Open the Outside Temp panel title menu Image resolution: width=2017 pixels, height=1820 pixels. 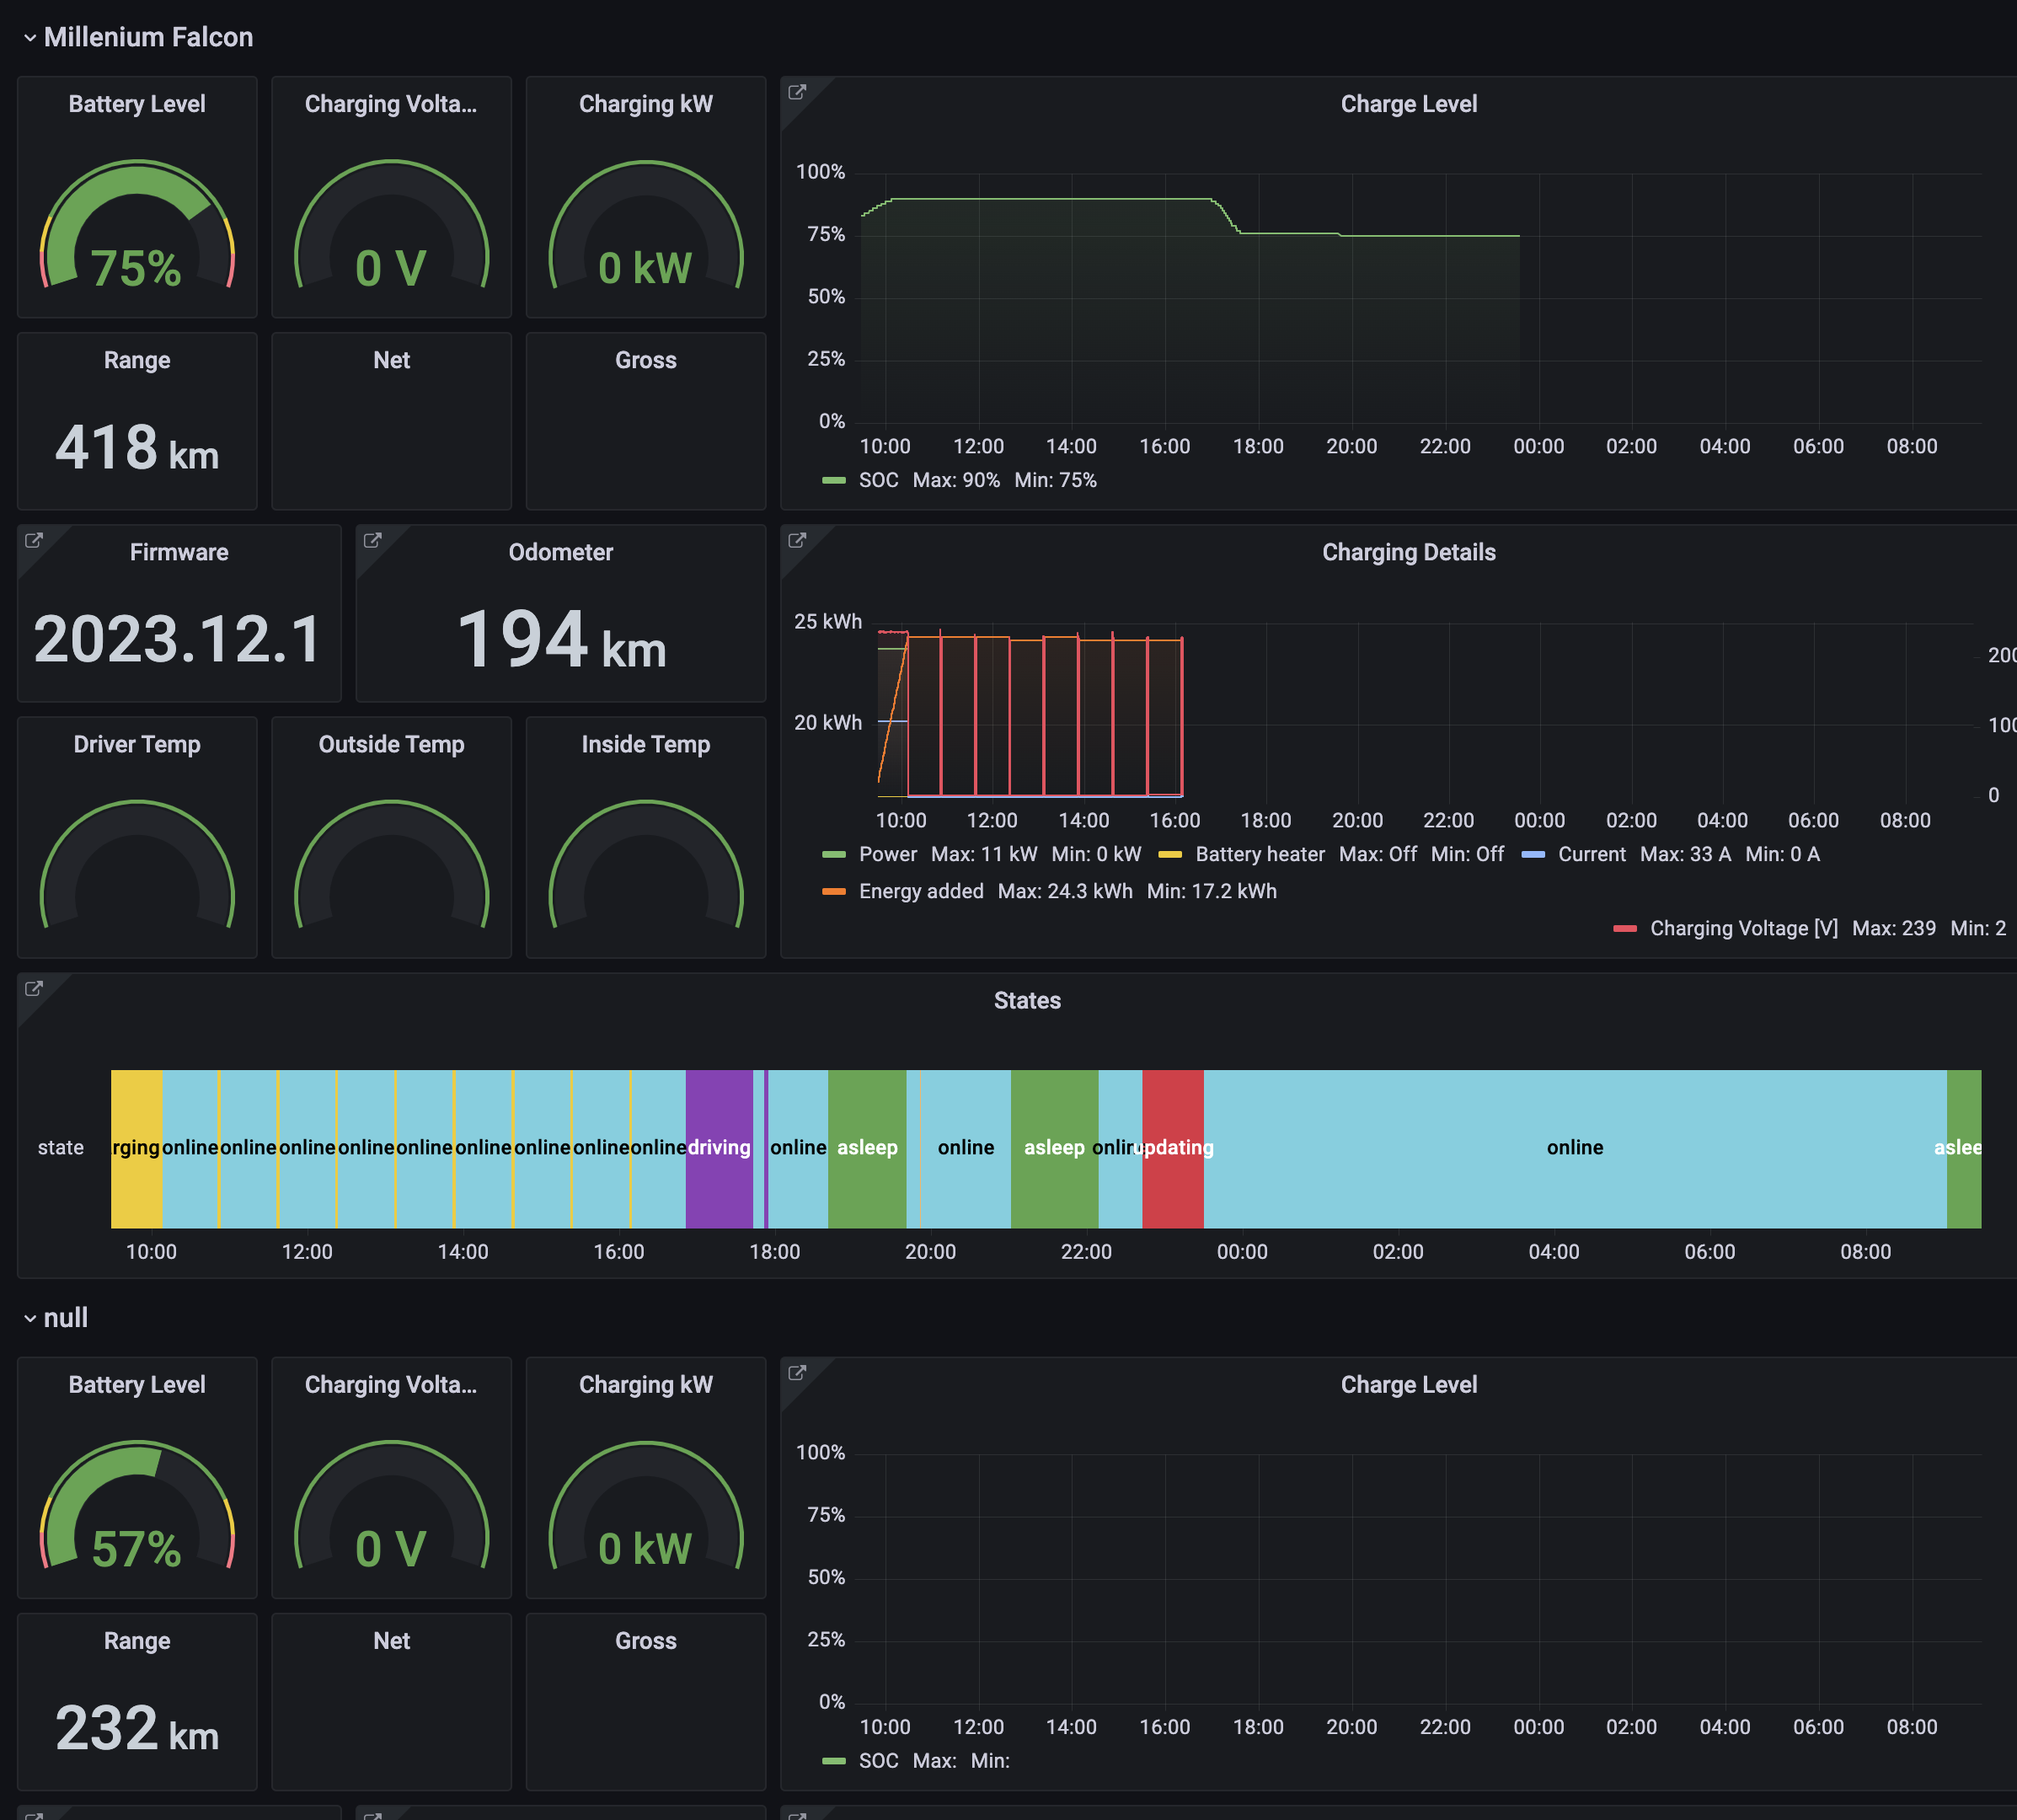click(391, 744)
